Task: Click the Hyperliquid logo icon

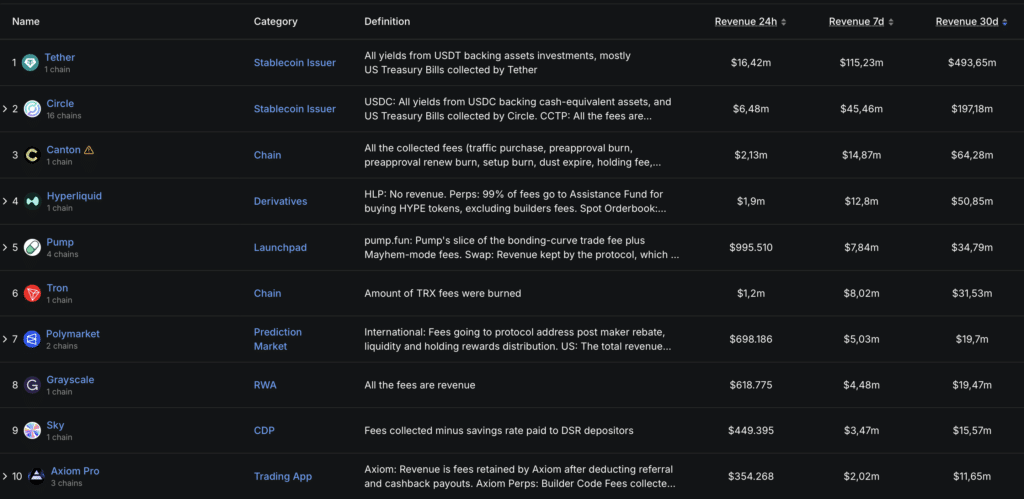Action: click(x=32, y=201)
